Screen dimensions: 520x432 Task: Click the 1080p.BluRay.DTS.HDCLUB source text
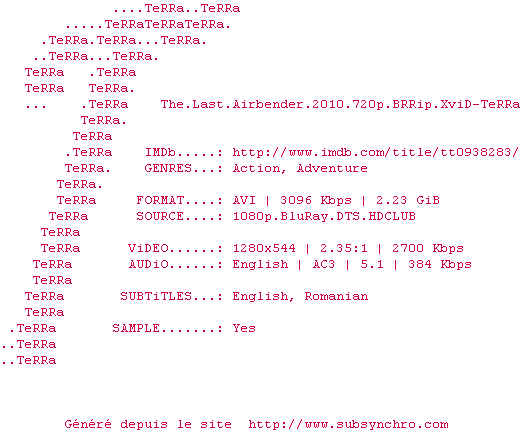click(324, 216)
